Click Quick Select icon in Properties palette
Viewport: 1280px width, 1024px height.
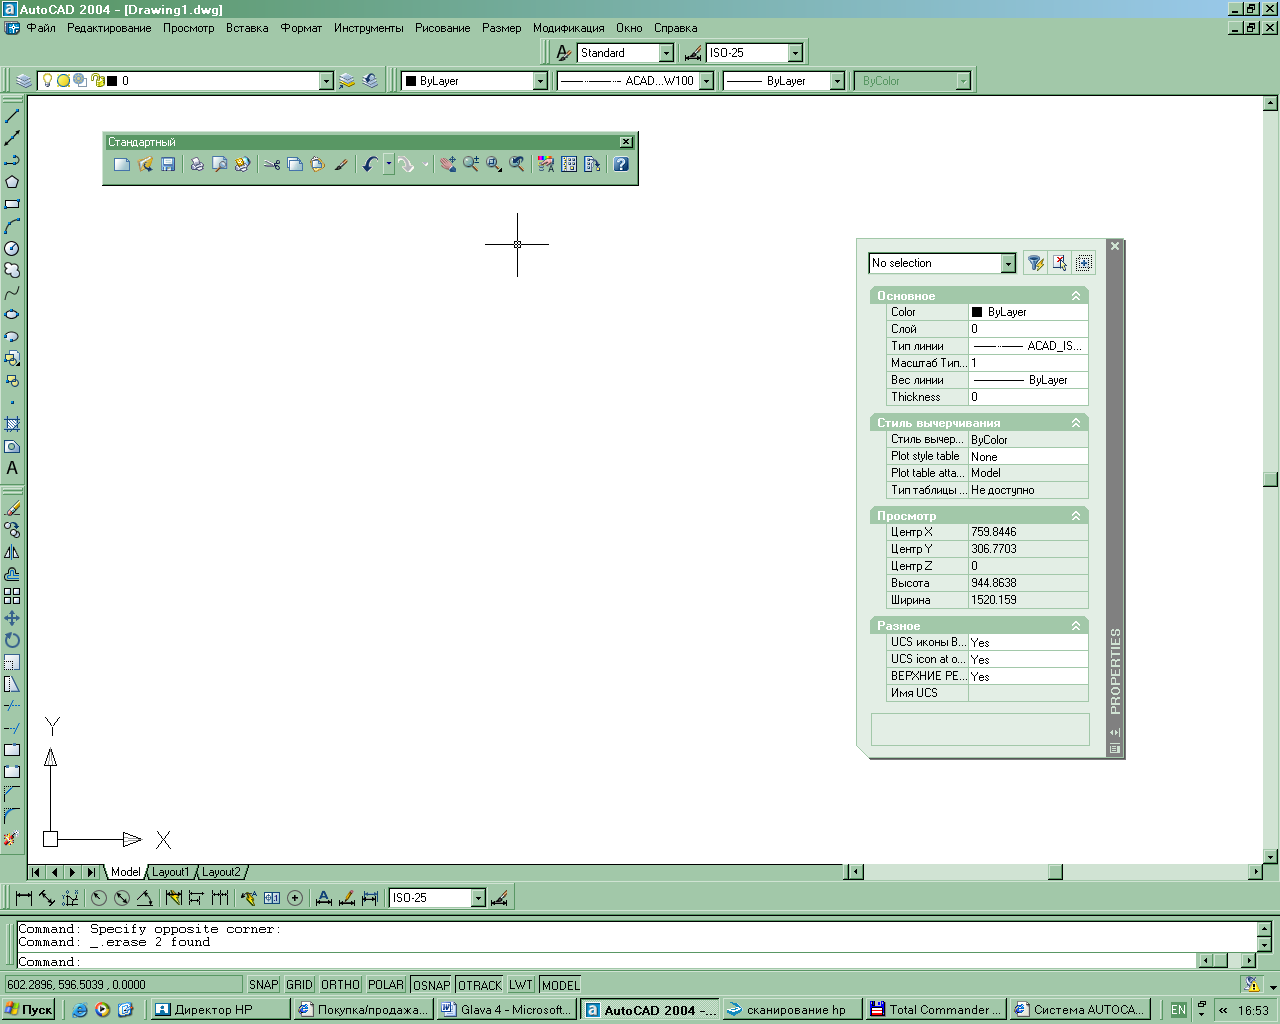1036,263
